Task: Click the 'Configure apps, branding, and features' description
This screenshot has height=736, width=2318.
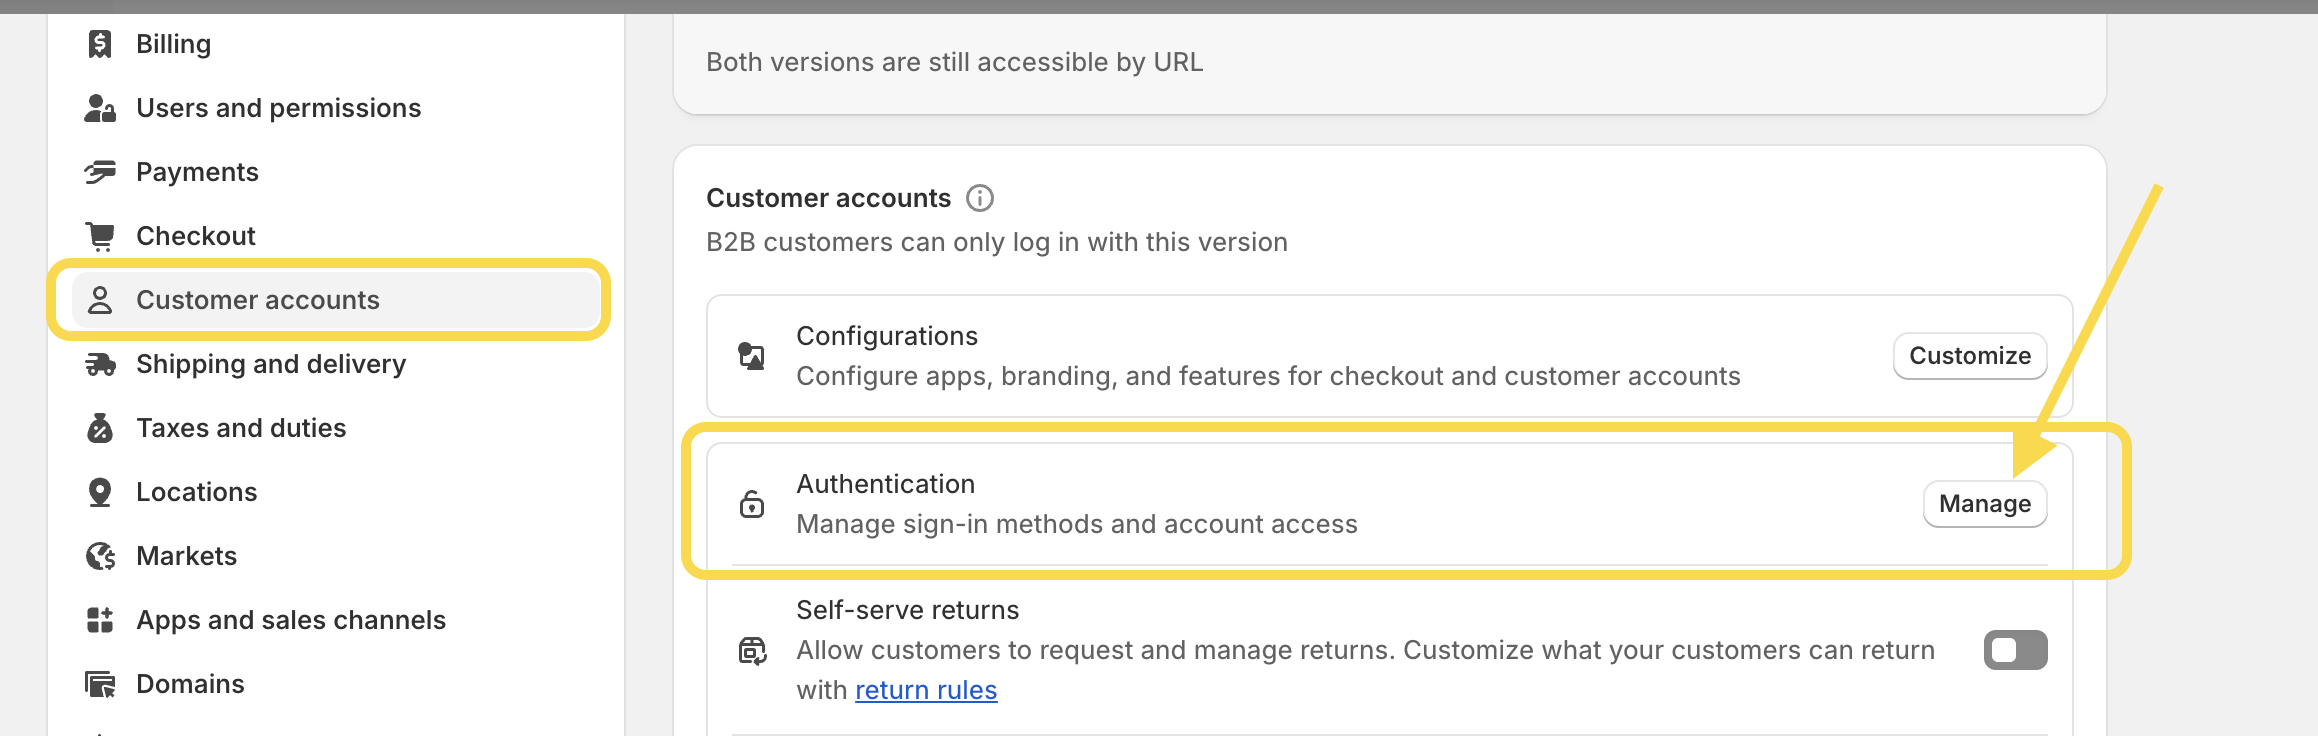Action: click(1268, 376)
